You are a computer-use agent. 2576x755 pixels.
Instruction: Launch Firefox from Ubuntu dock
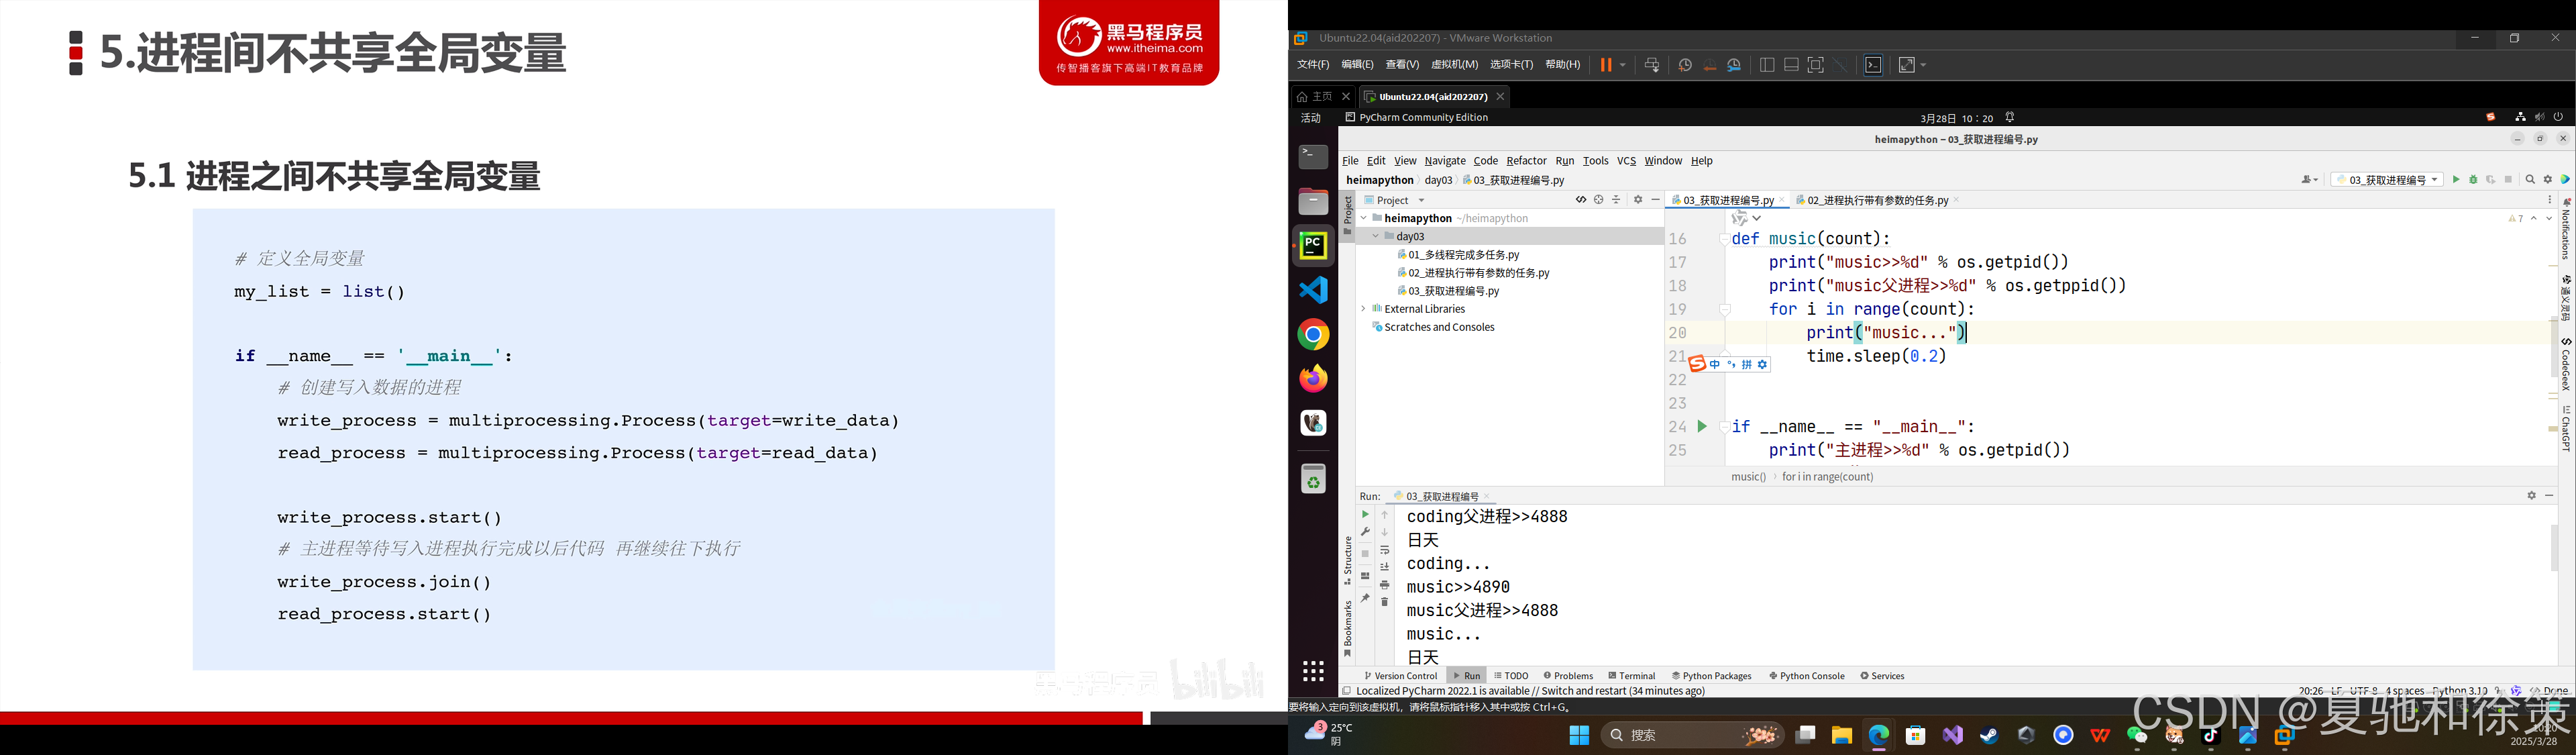click(1313, 379)
